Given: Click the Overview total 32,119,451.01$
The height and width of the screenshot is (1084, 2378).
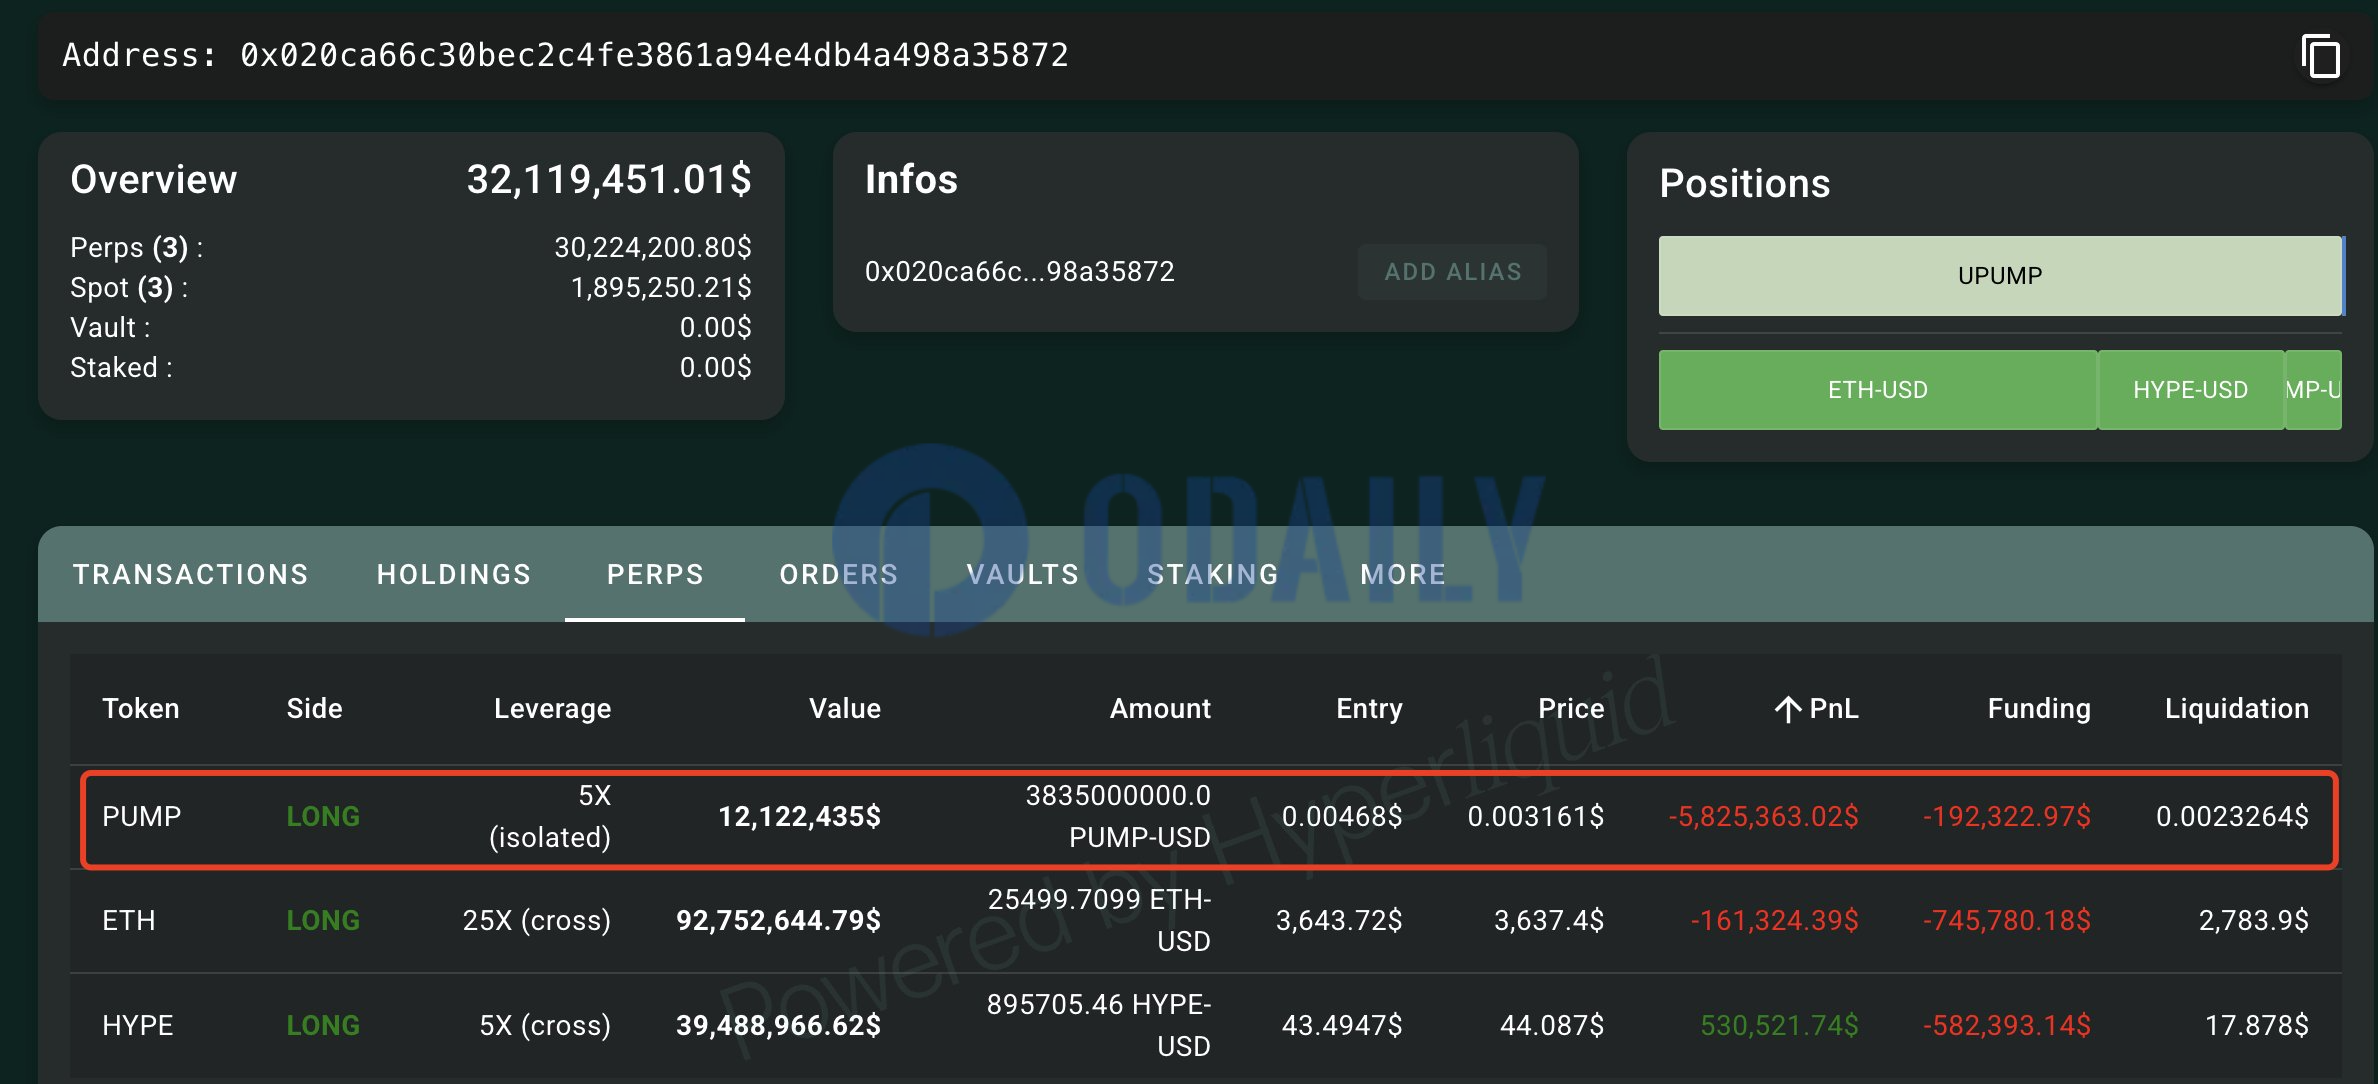Looking at the screenshot, I should point(609,180).
